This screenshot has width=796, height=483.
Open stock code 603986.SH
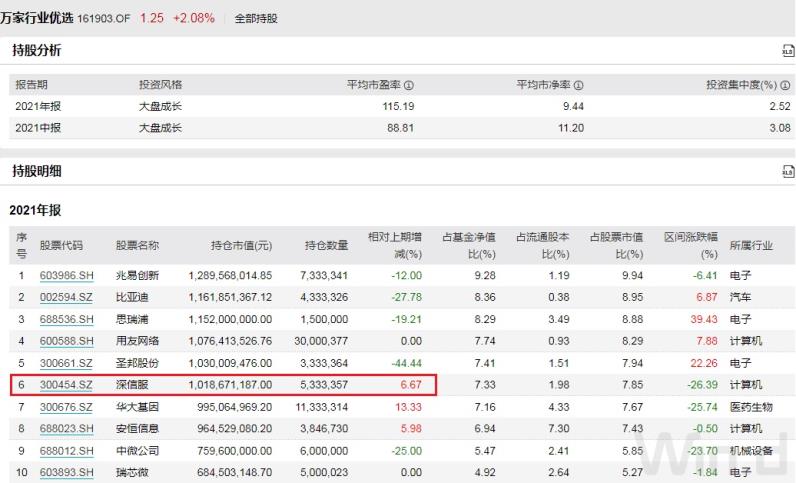(x=67, y=276)
